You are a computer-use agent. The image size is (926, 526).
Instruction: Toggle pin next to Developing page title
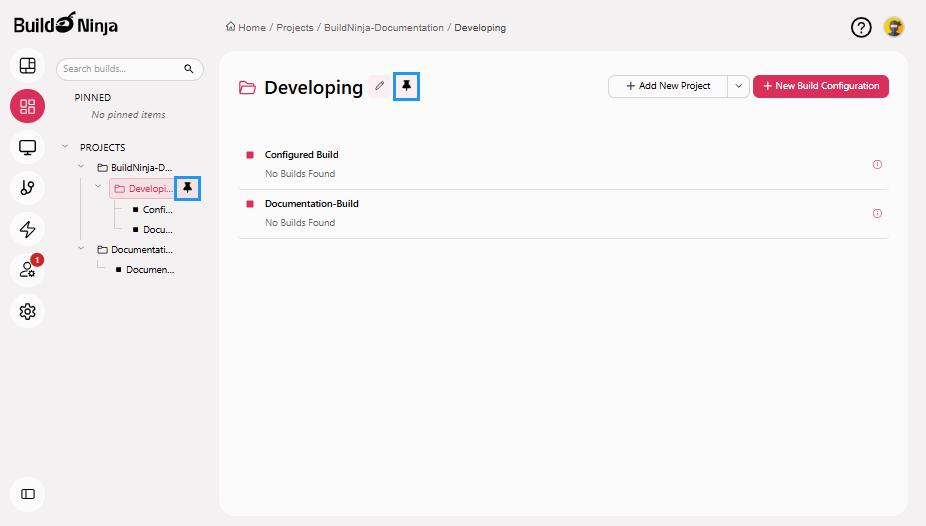tap(406, 87)
